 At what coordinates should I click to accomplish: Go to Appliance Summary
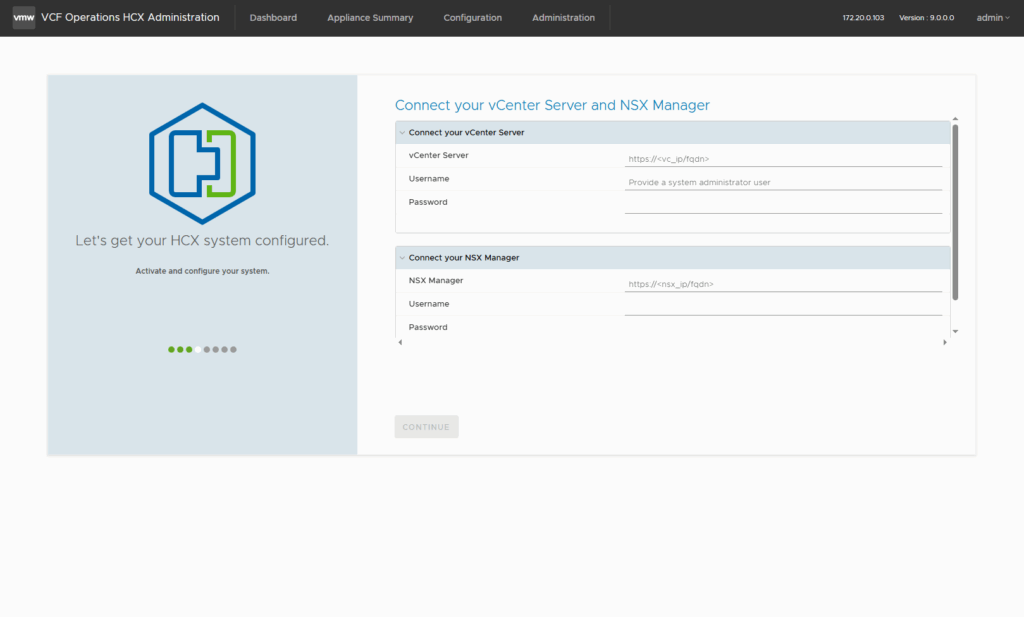370,18
